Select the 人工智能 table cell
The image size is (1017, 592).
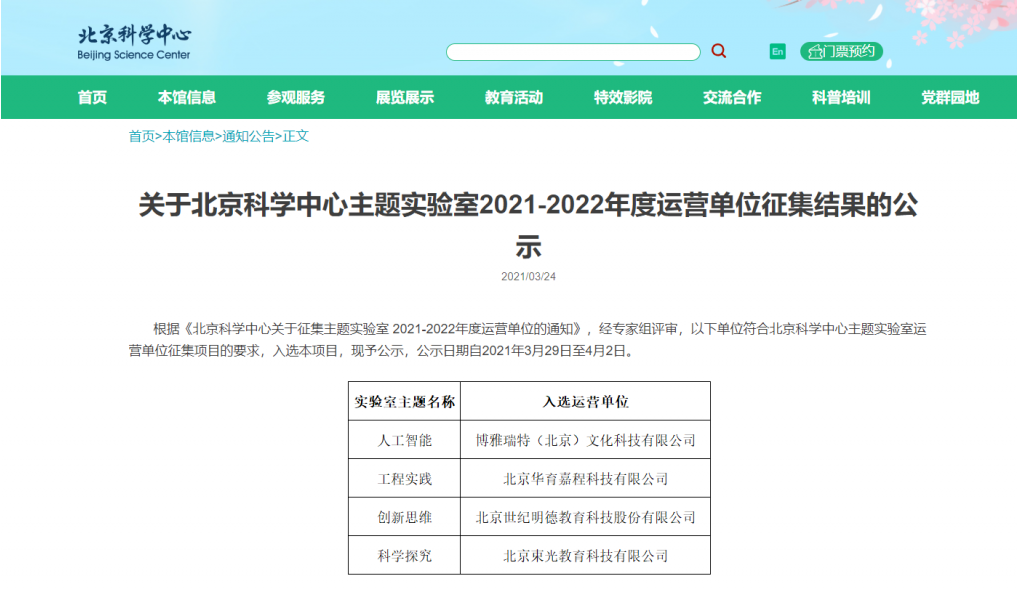(405, 440)
